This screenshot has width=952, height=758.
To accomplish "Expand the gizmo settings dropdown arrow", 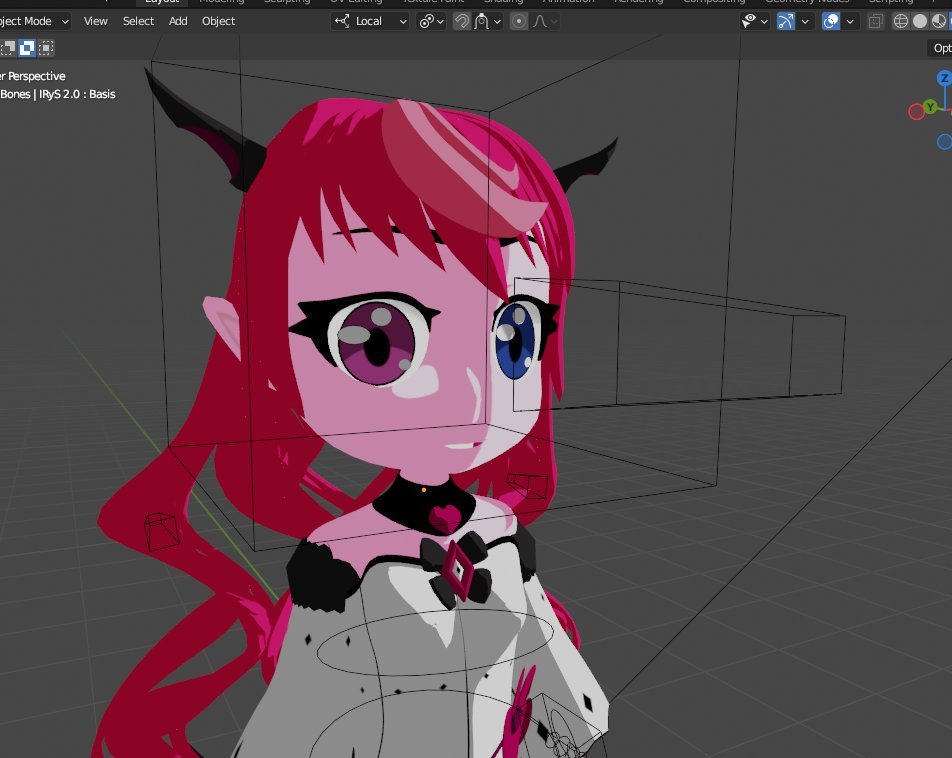I will [x=805, y=22].
